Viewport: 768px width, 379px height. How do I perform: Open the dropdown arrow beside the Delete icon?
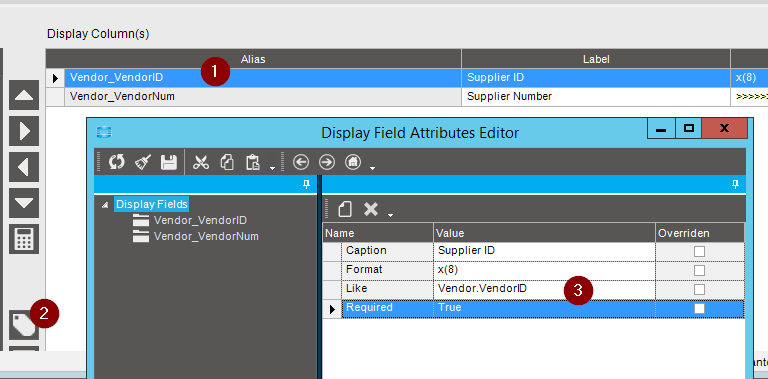point(390,214)
